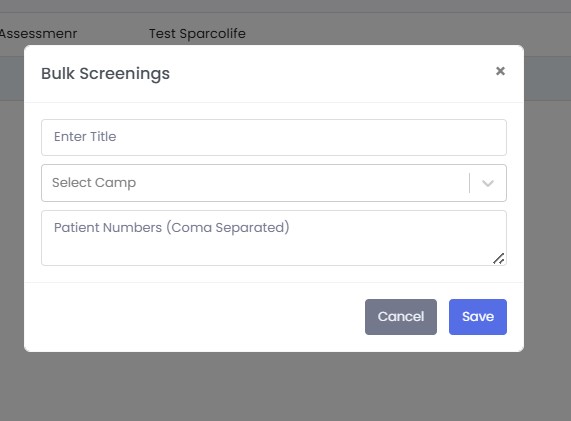Screen dimensions: 571x421
Task: Click the Bulk Screenings dialog heading
Action: pyautogui.click(x=105, y=74)
